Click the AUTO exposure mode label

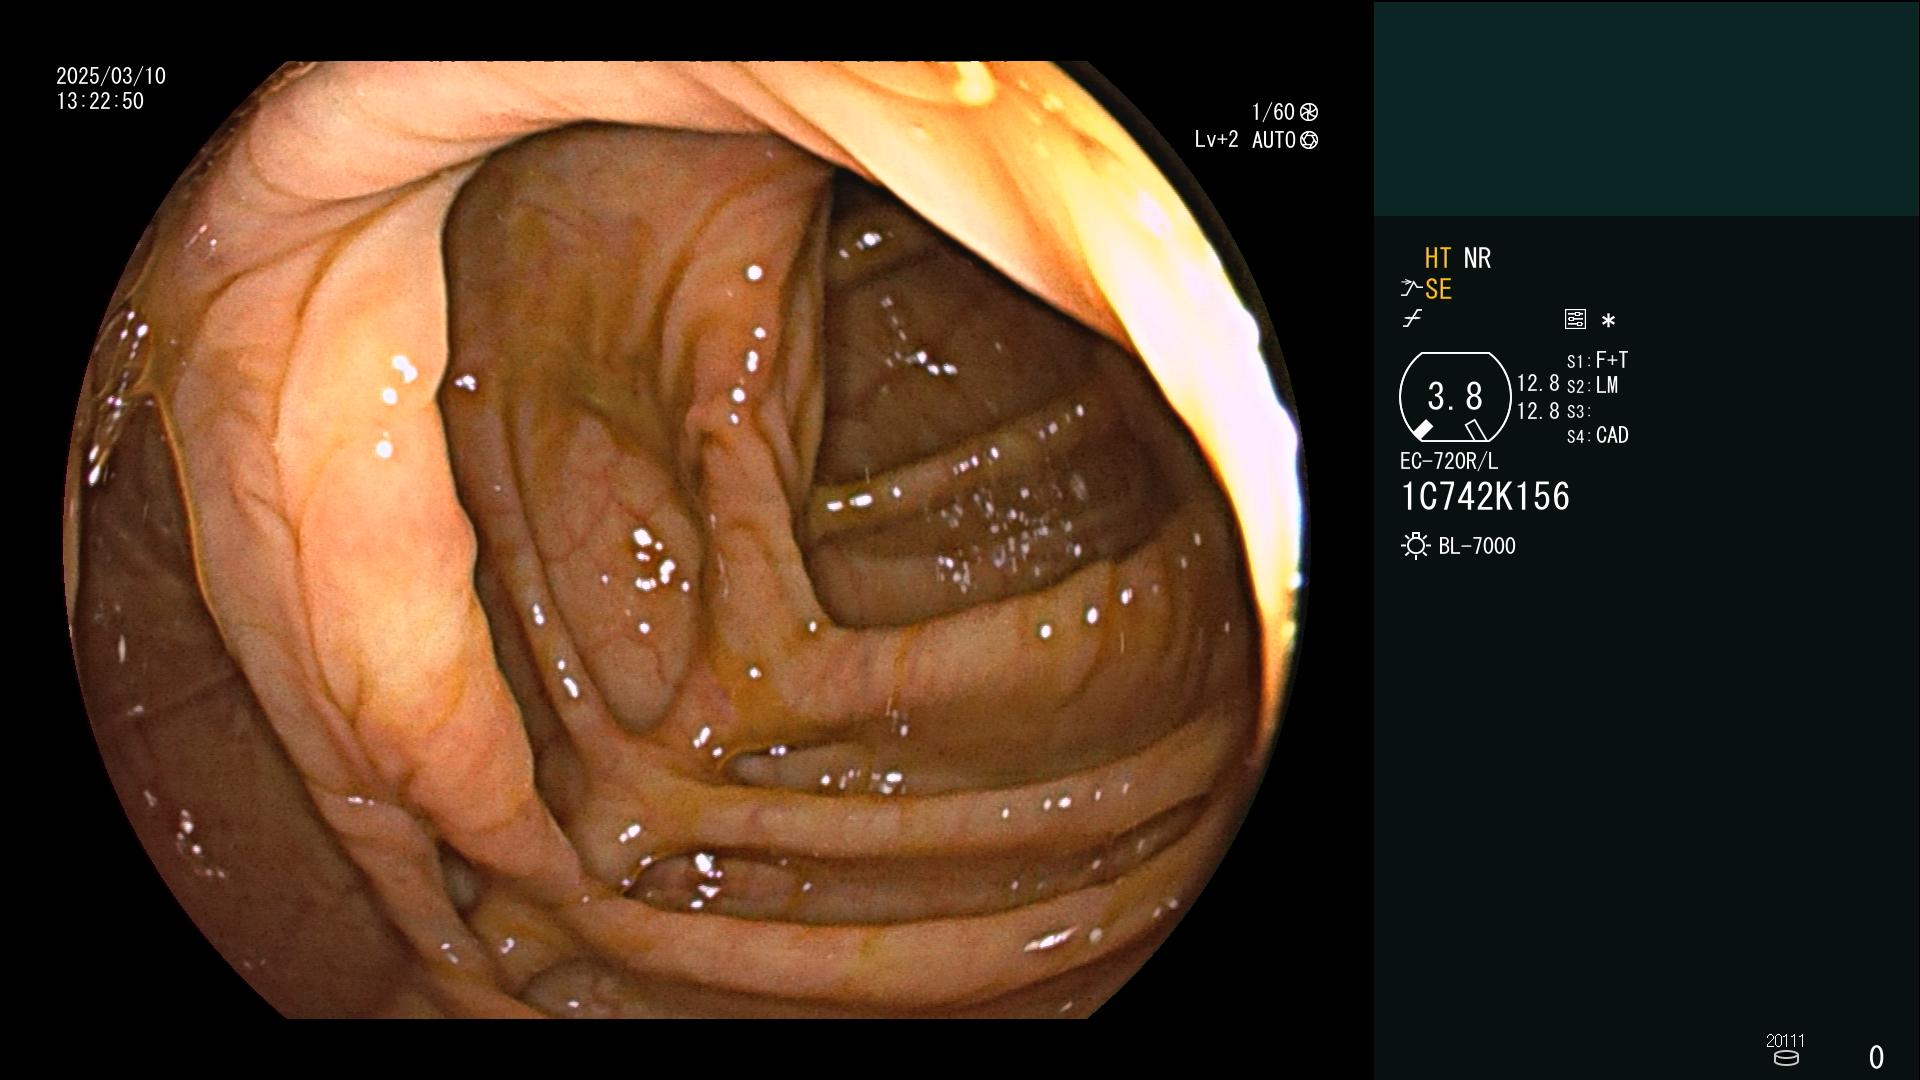(1273, 141)
